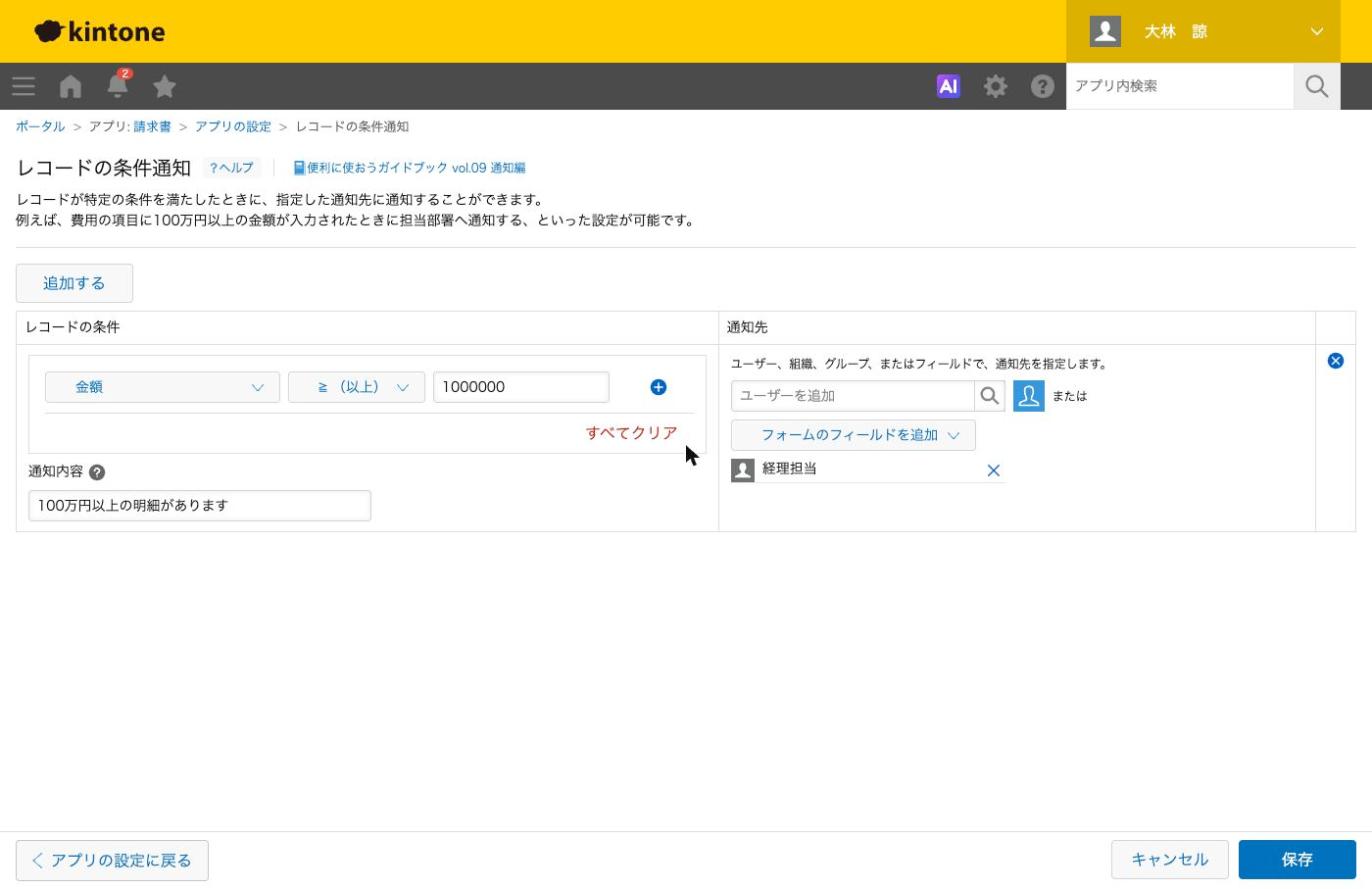Focus the アプリ内検索 search box
The image size is (1372, 889).
click(x=1180, y=86)
